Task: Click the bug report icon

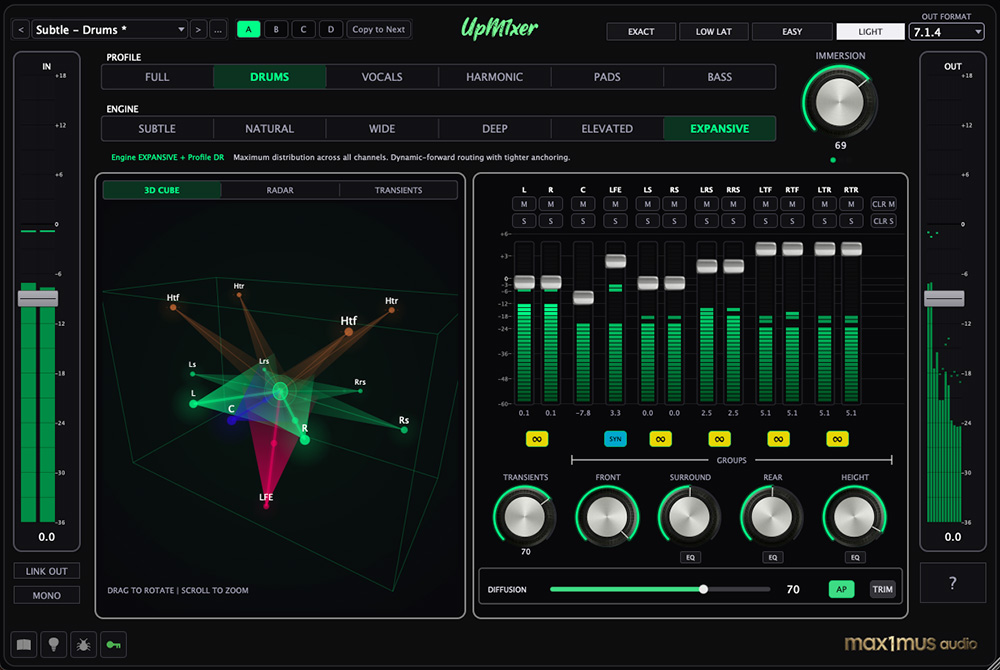Action: coord(85,645)
